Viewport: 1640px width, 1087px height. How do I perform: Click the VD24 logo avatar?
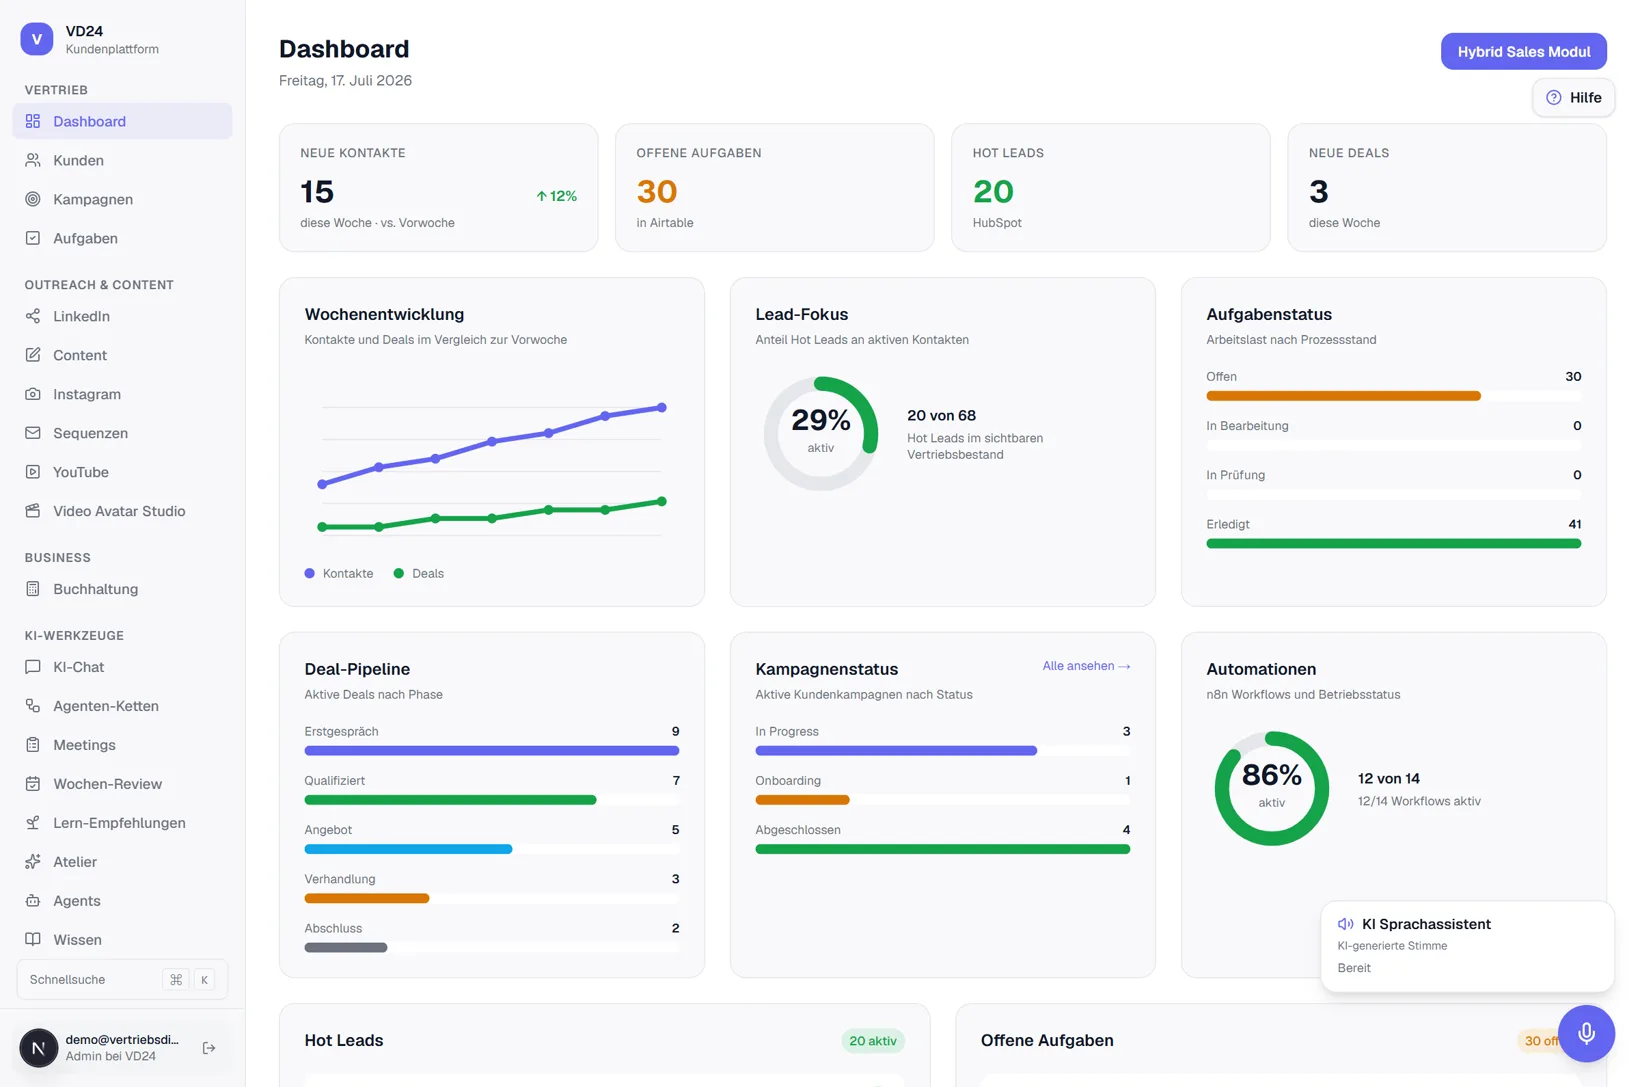pyautogui.click(x=37, y=39)
